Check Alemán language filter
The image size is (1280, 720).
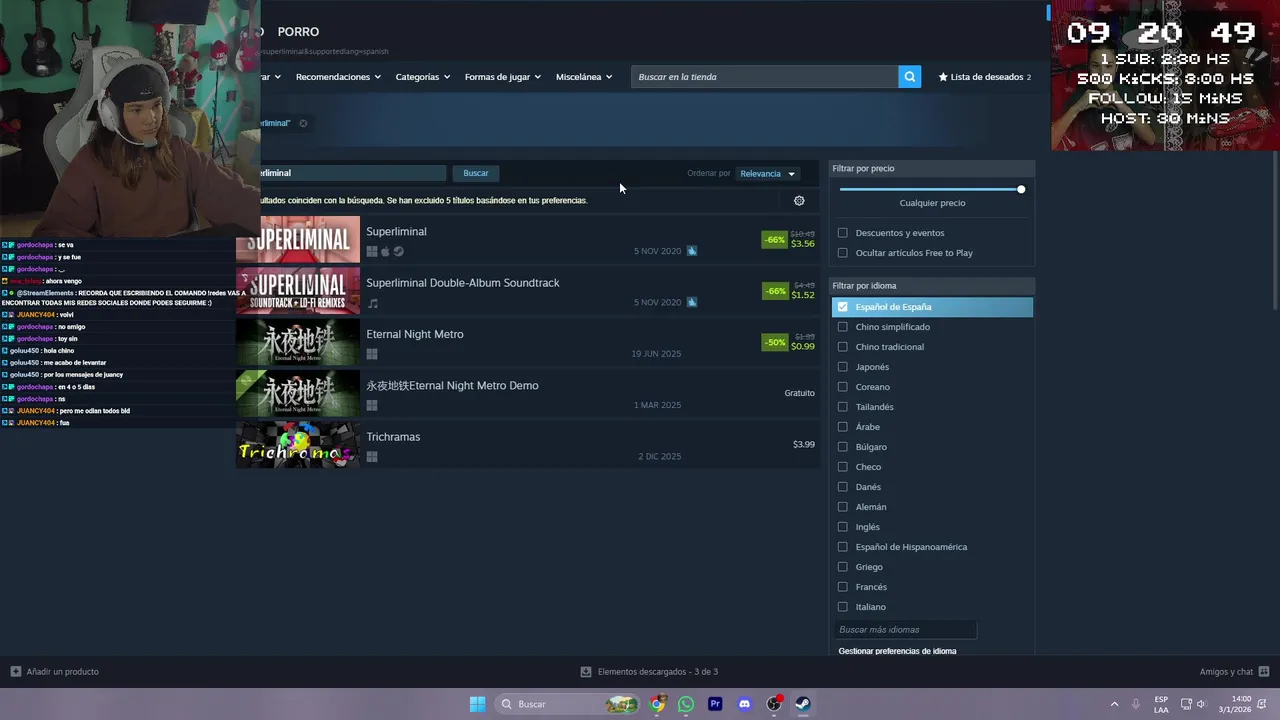point(842,507)
